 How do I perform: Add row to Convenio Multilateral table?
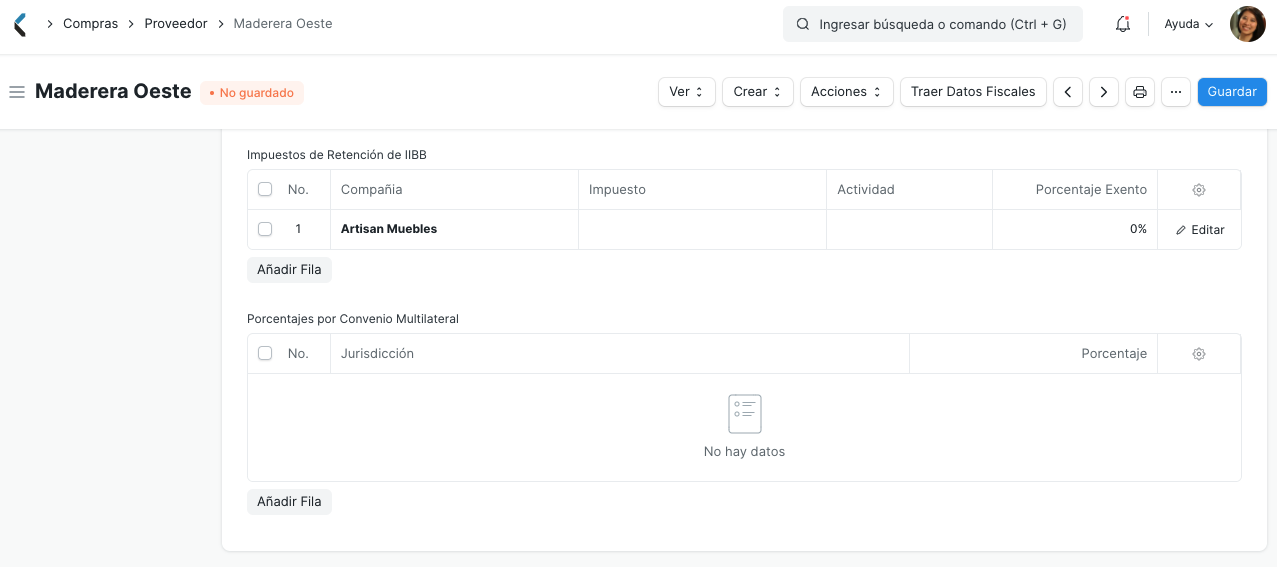coord(289,502)
